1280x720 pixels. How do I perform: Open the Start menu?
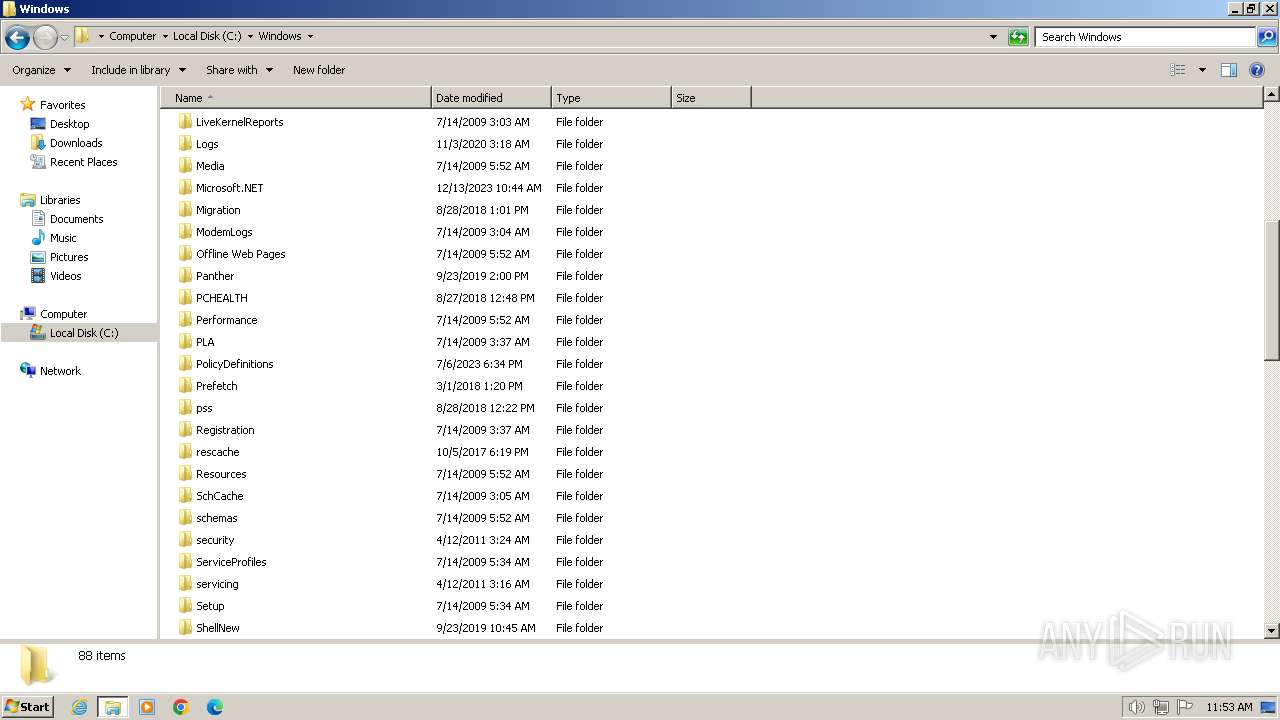pos(27,706)
